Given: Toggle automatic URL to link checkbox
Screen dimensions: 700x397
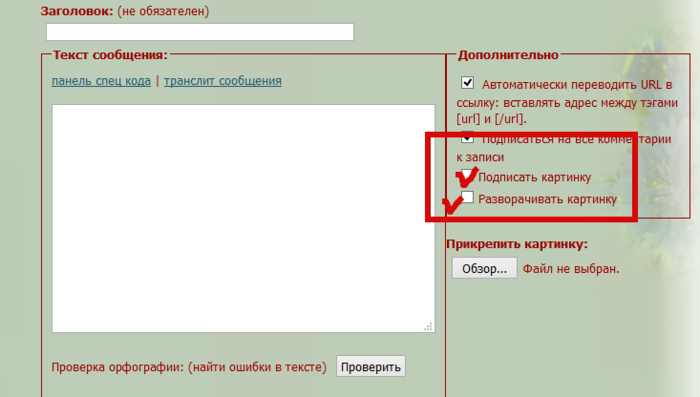Looking at the screenshot, I should point(467,83).
